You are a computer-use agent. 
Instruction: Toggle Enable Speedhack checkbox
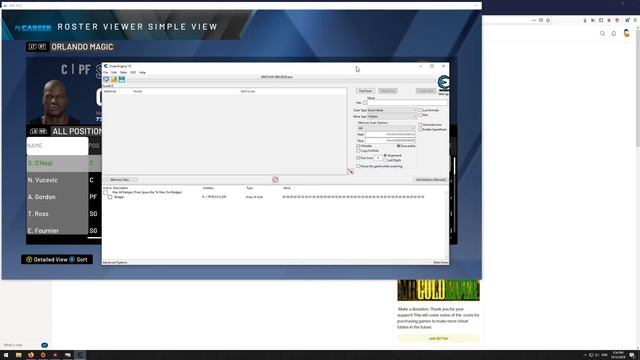pyautogui.click(x=420, y=129)
